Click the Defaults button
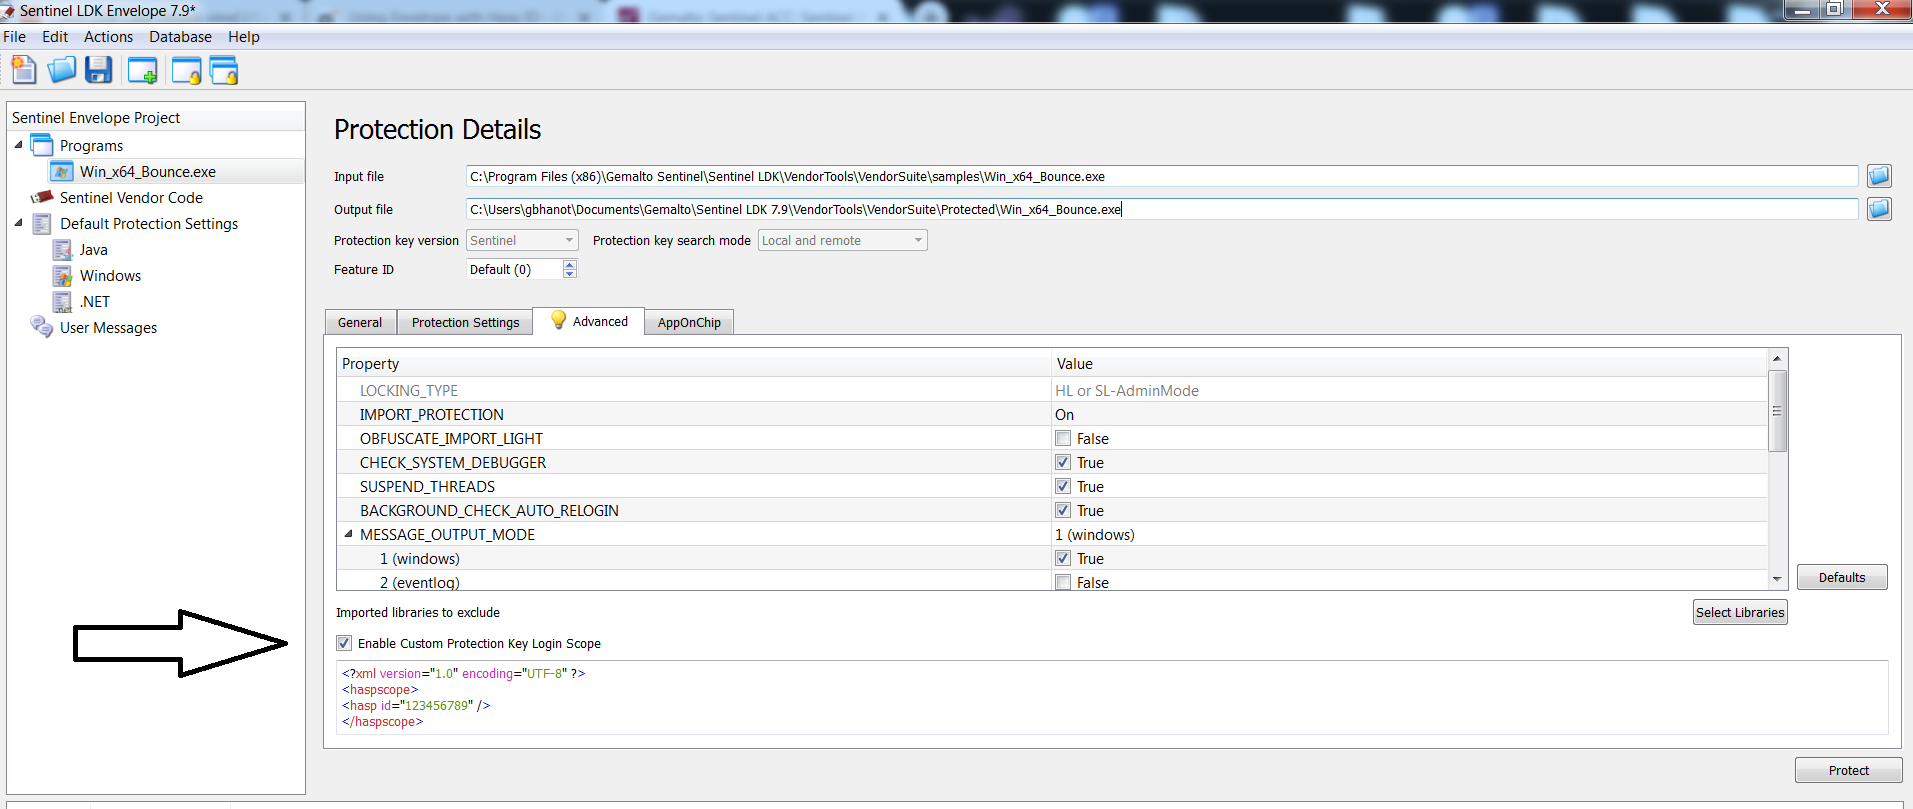 pyautogui.click(x=1842, y=577)
